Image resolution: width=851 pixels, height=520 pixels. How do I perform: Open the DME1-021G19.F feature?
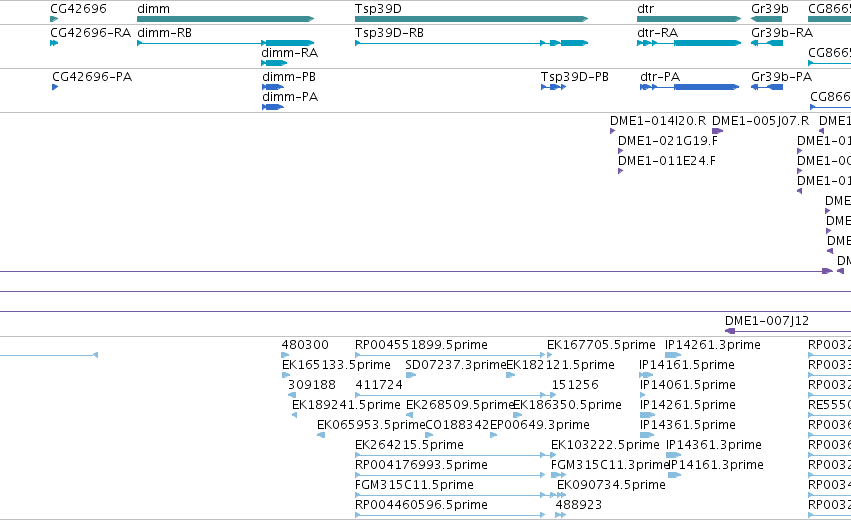[x=621, y=151]
